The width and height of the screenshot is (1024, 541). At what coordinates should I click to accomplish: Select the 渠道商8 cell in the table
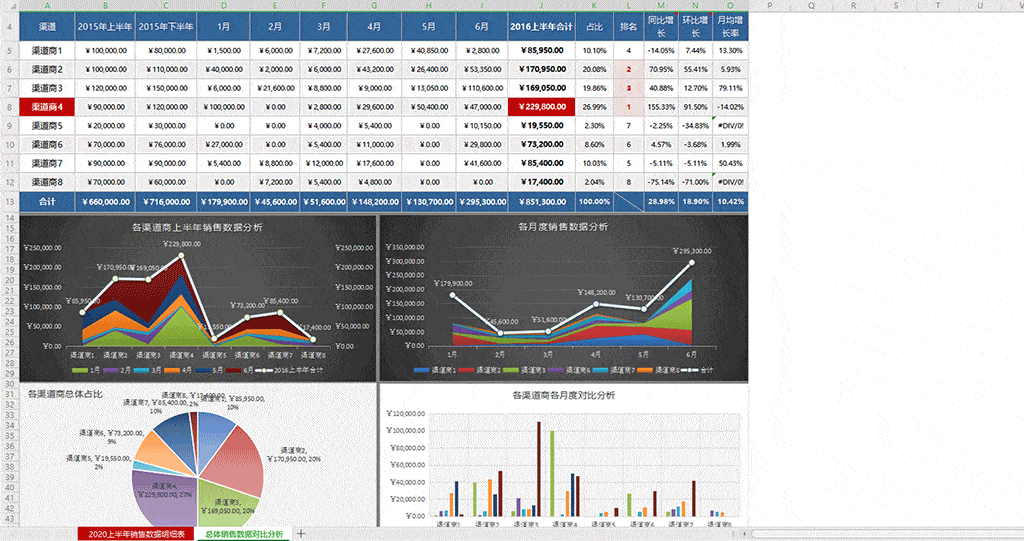[x=47, y=182]
